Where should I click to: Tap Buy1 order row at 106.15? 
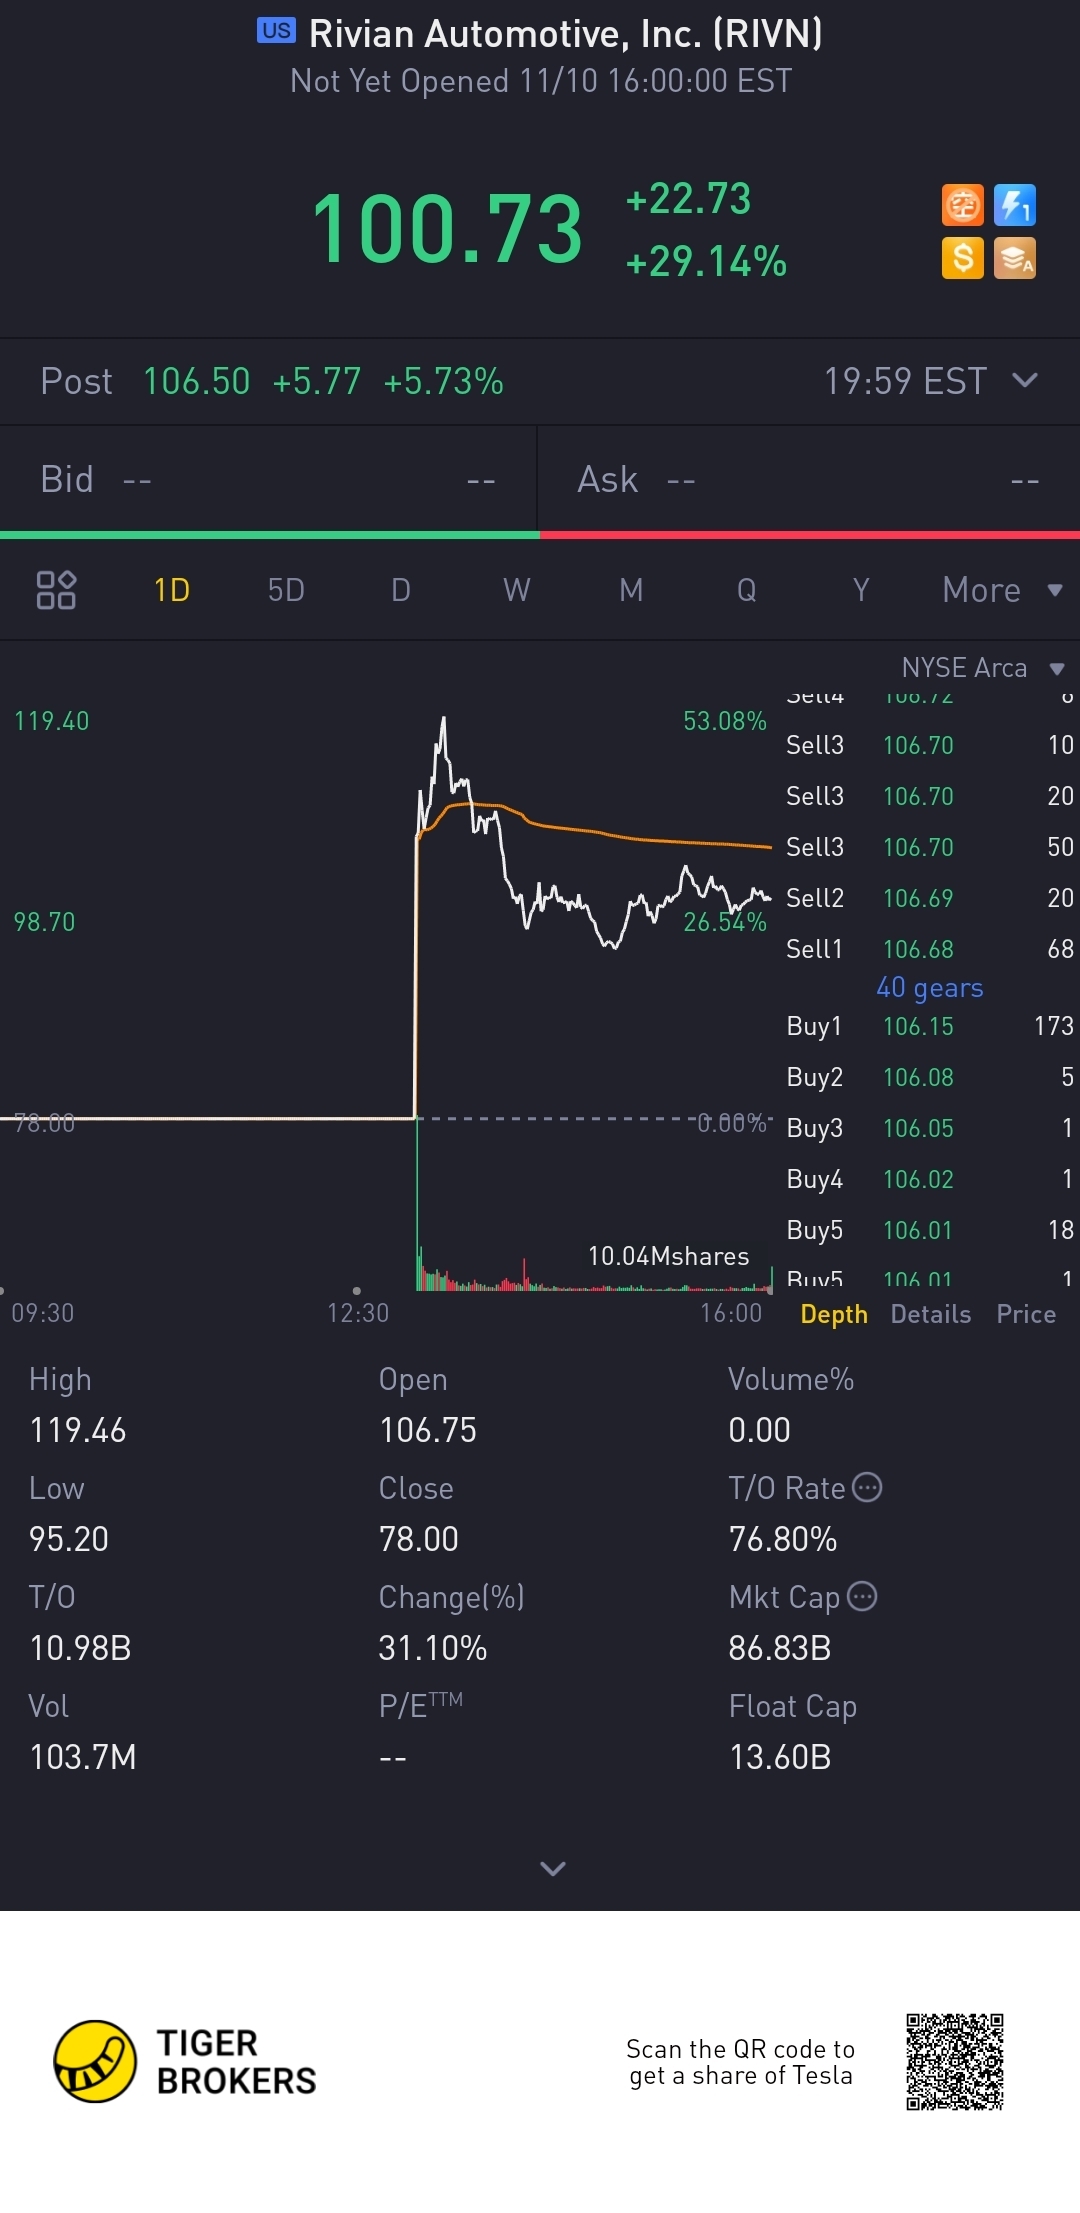(930, 1026)
